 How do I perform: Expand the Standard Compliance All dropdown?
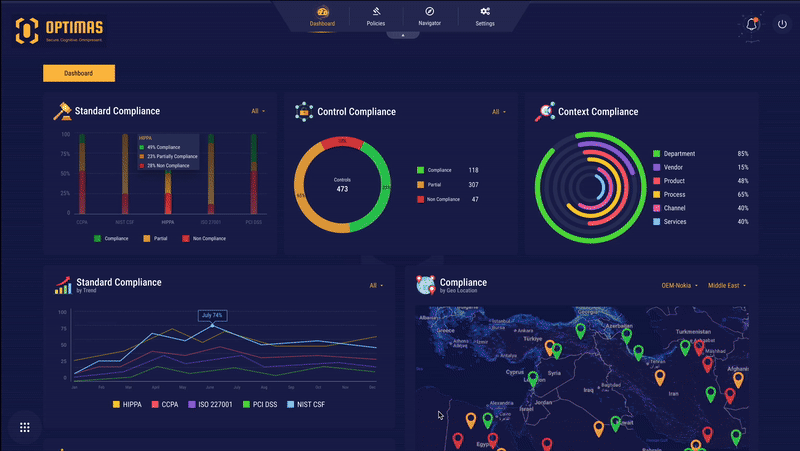[258, 111]
